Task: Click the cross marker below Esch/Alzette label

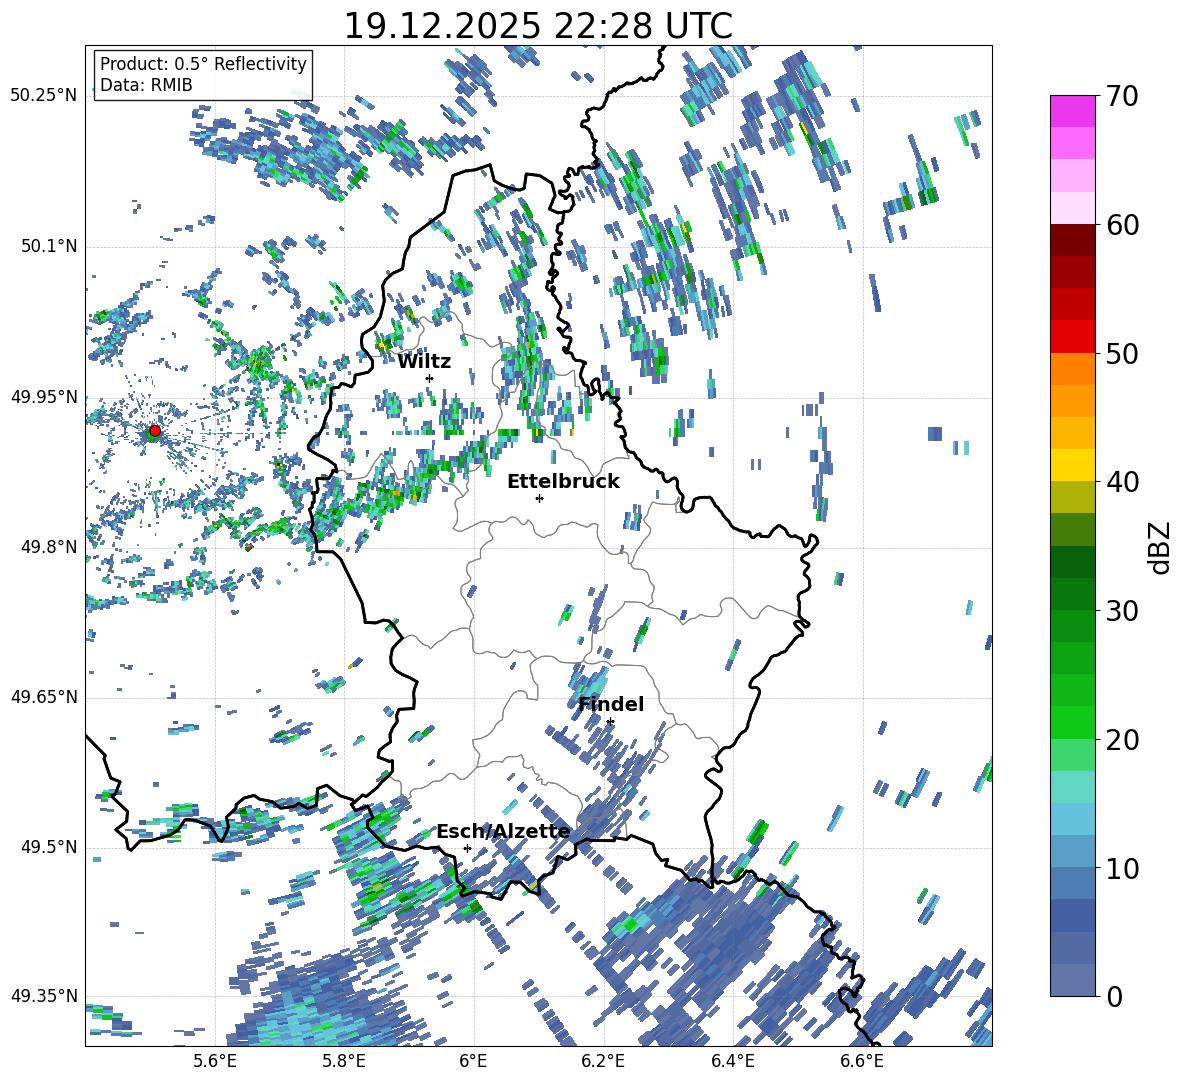Action: tap(467, 848)
